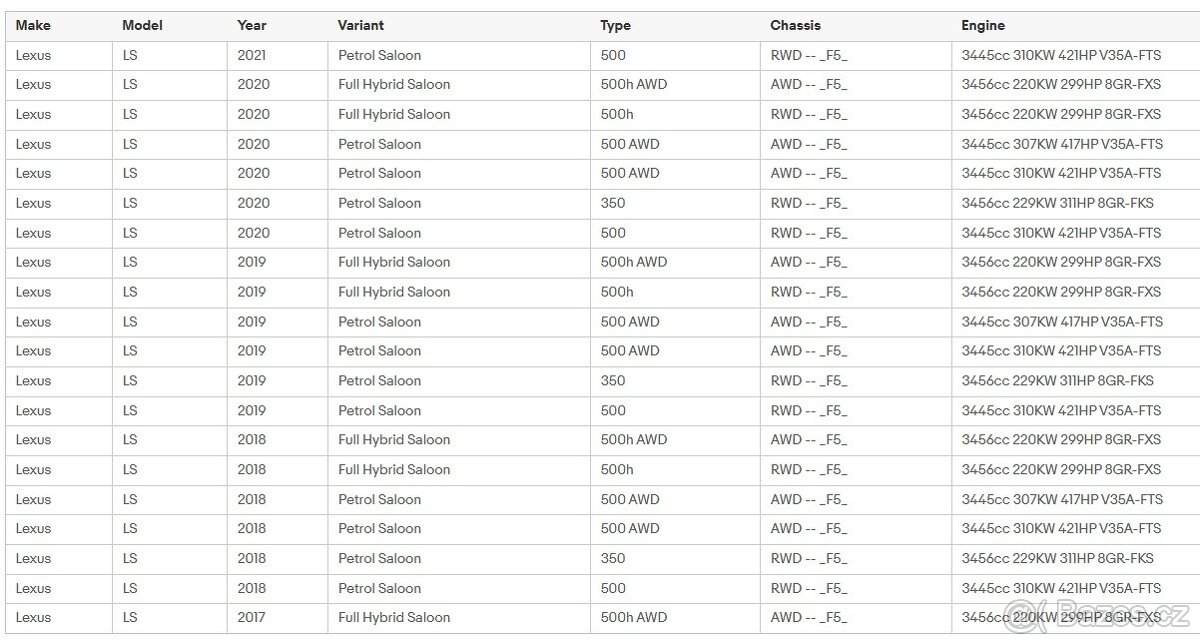Click the engine cell in the 2021 row
Screen dimensions: 1200x644
coord(1061,55)
